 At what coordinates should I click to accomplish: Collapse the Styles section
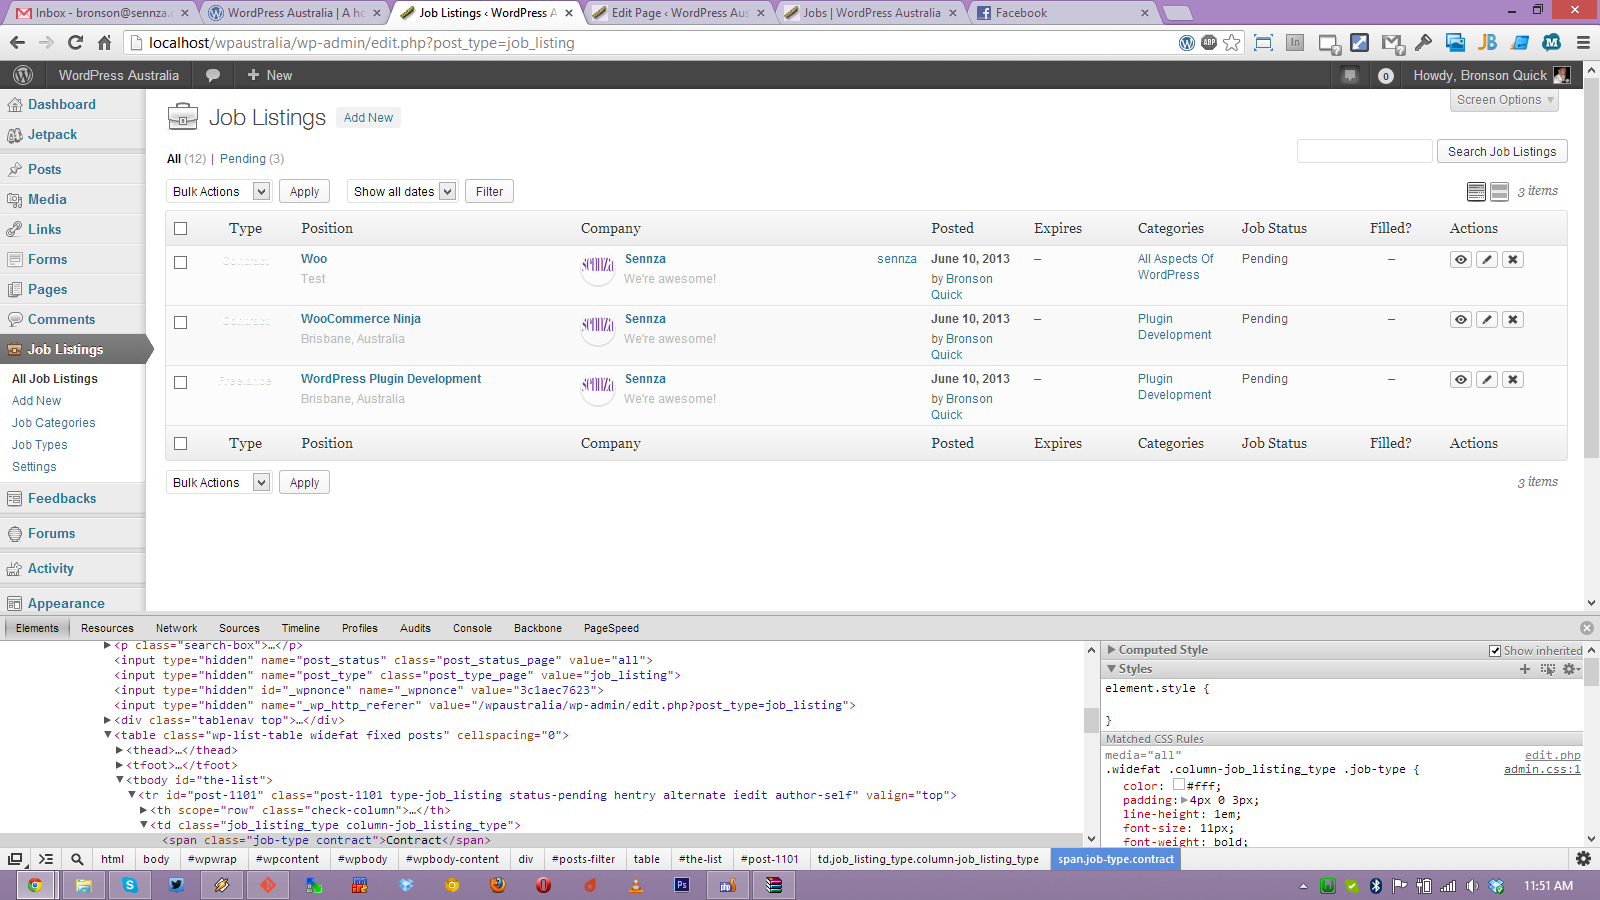[1111, 669]
